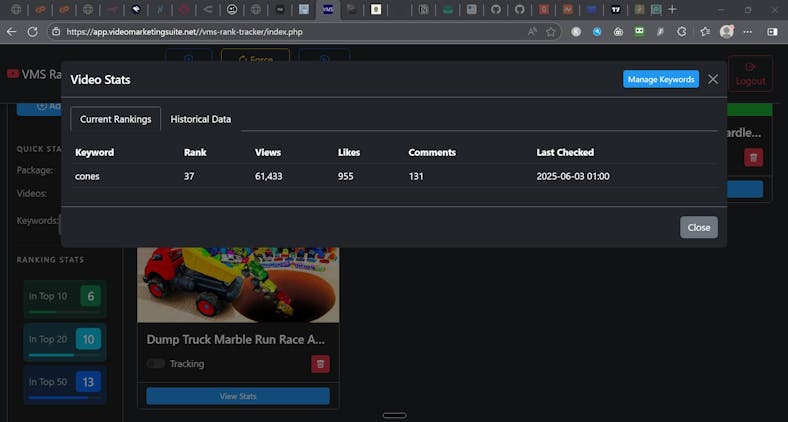This screenshot has width=788, height=422.
Task: Go back using browser back arrow
Action: tap(11, 32)
